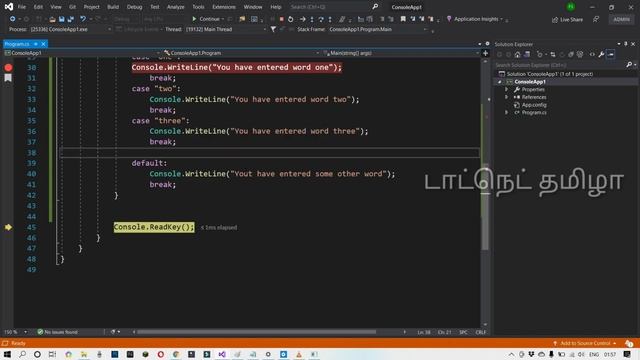Click the taskbar search magnifier
The image size is (640, 360).
pos(22,354)
